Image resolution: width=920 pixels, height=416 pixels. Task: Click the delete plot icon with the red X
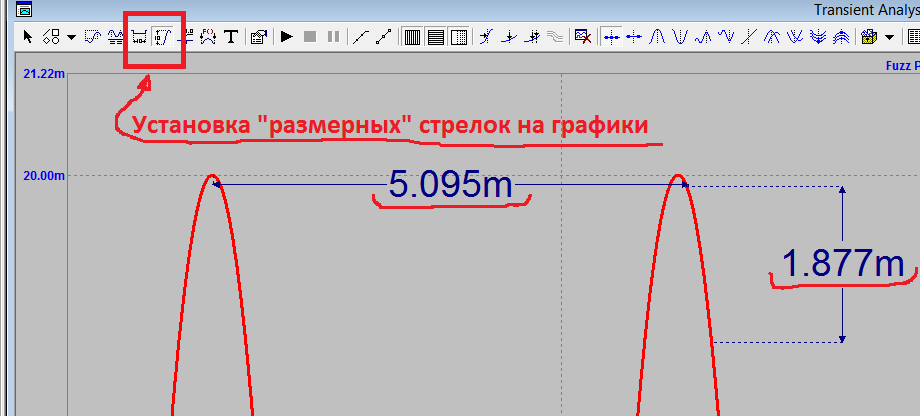click(x=584, y=37)
